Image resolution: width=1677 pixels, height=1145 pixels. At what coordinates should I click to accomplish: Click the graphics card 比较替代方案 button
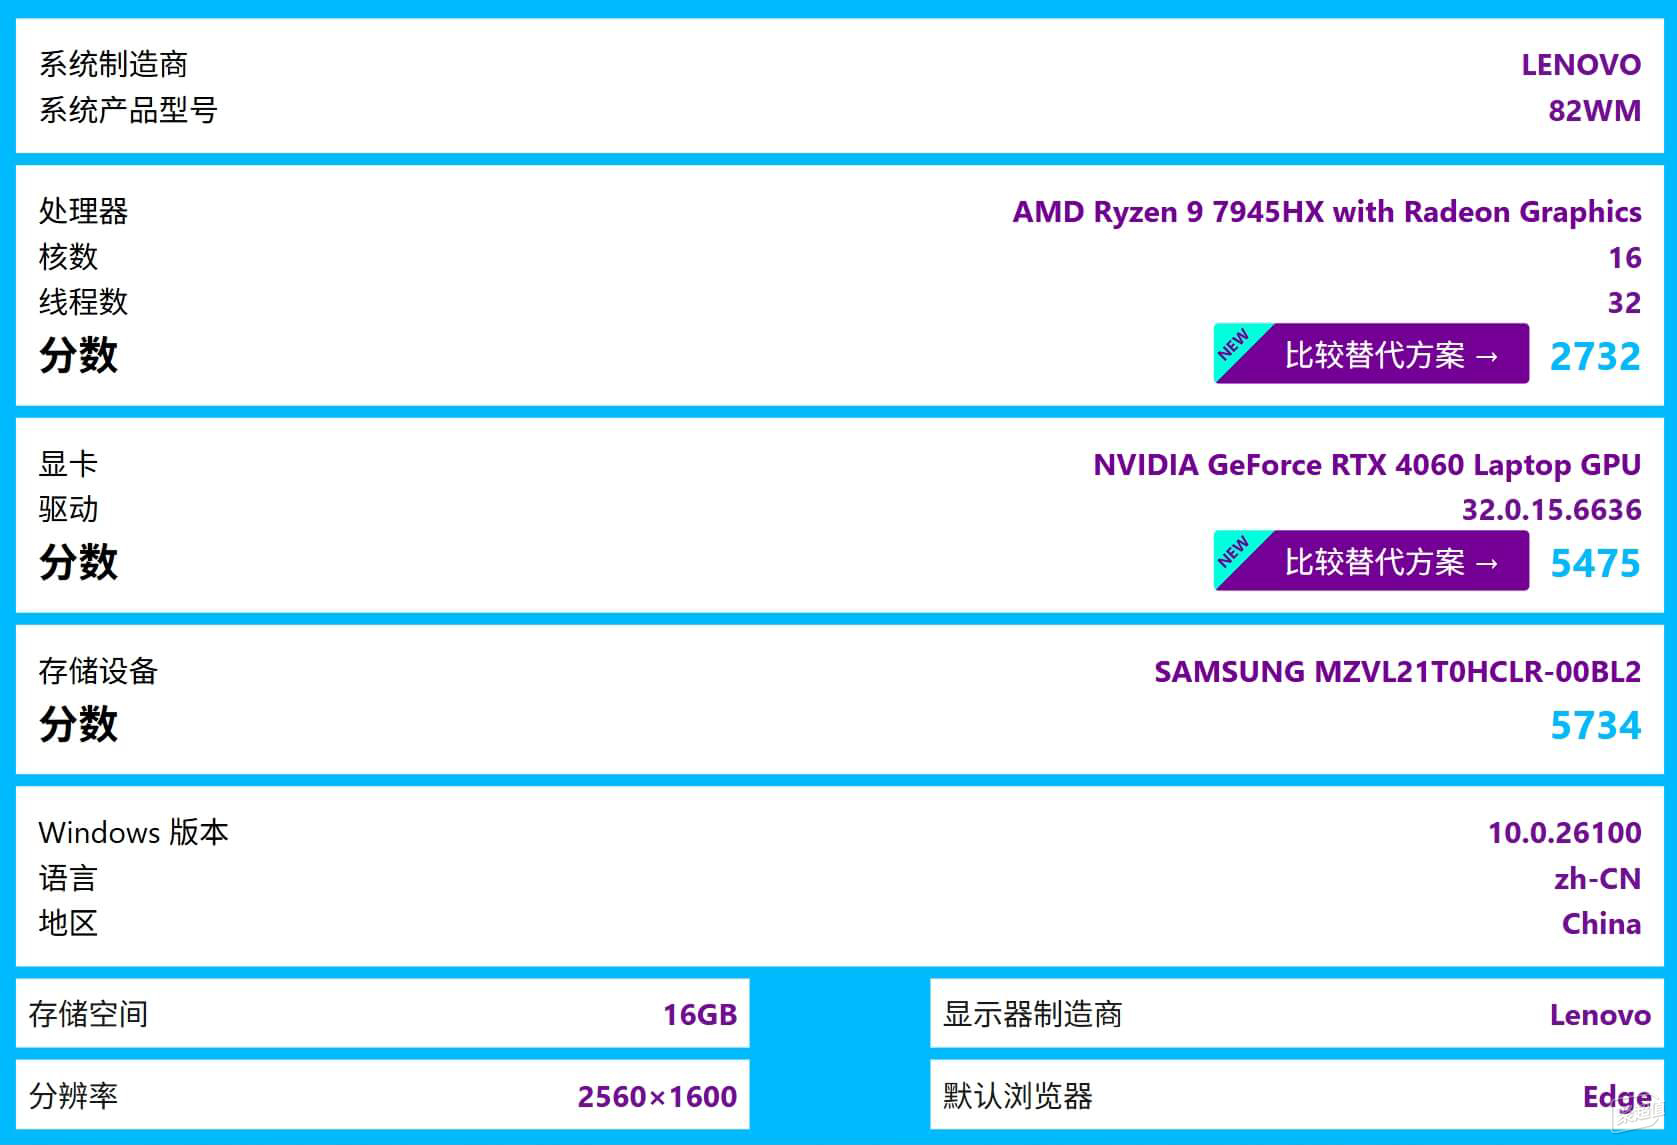tap(1371, 561)
